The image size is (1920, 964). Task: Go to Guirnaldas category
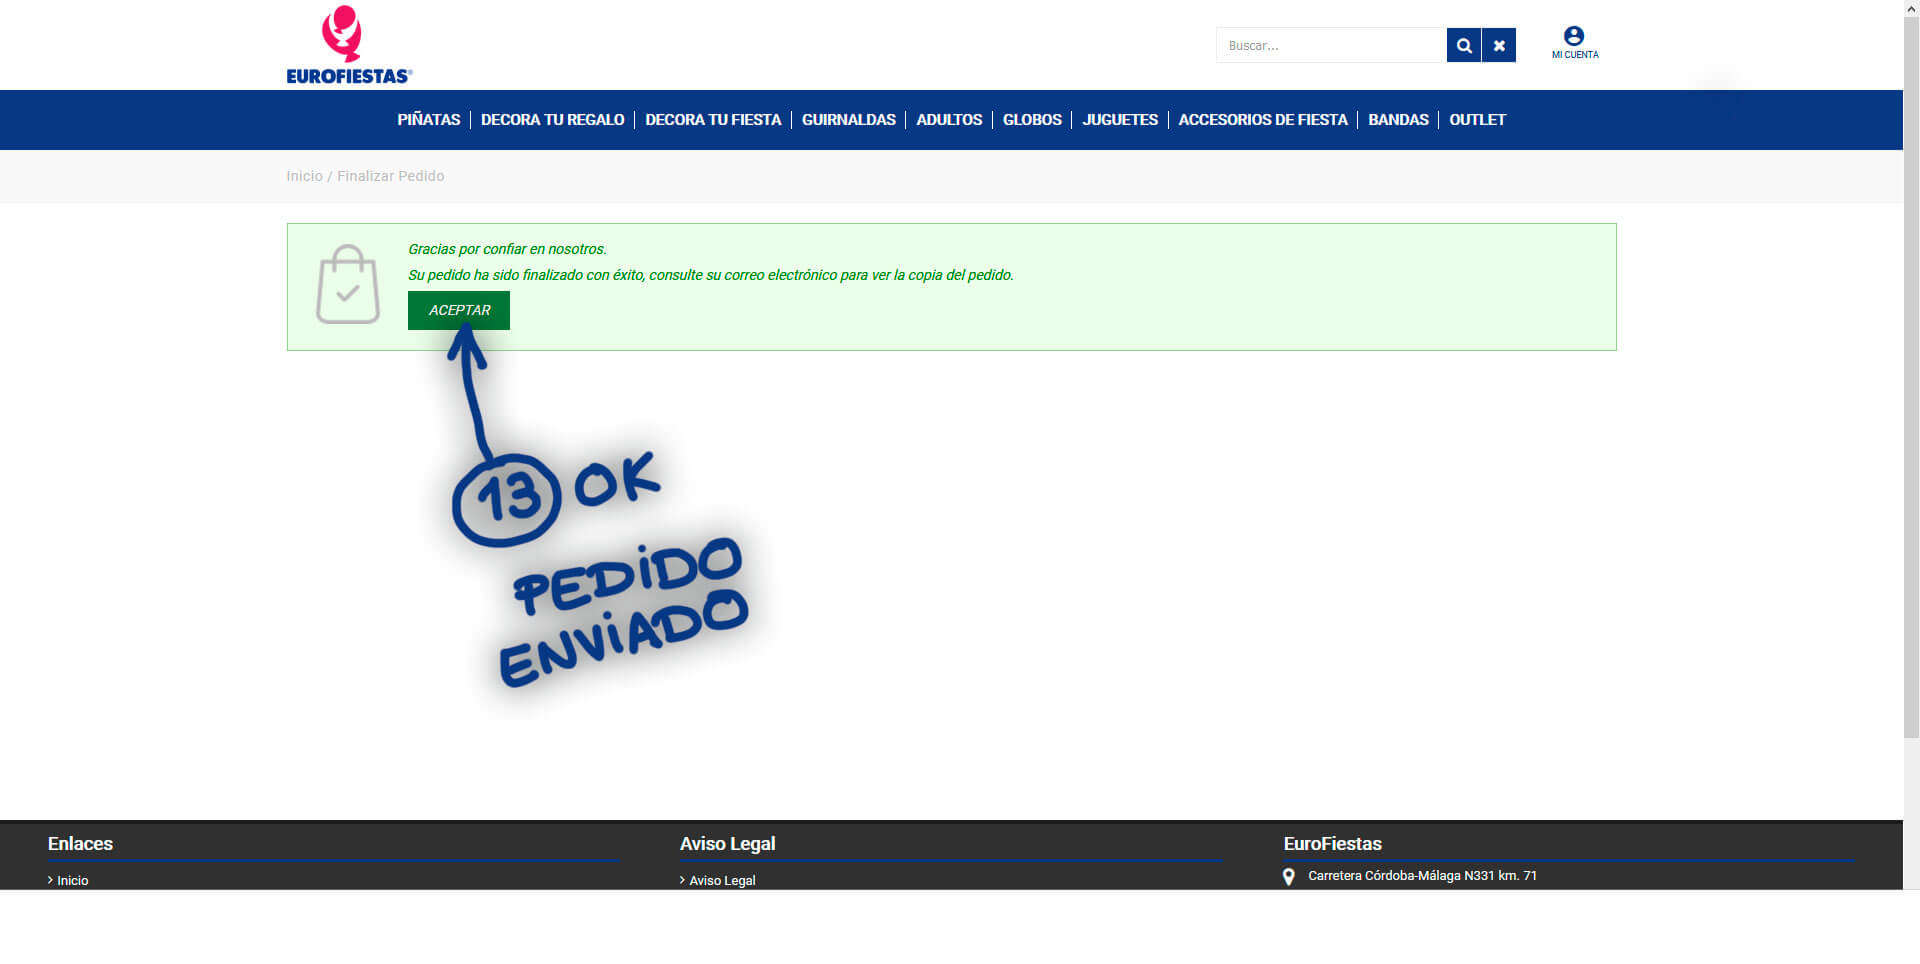pos(848,120)
